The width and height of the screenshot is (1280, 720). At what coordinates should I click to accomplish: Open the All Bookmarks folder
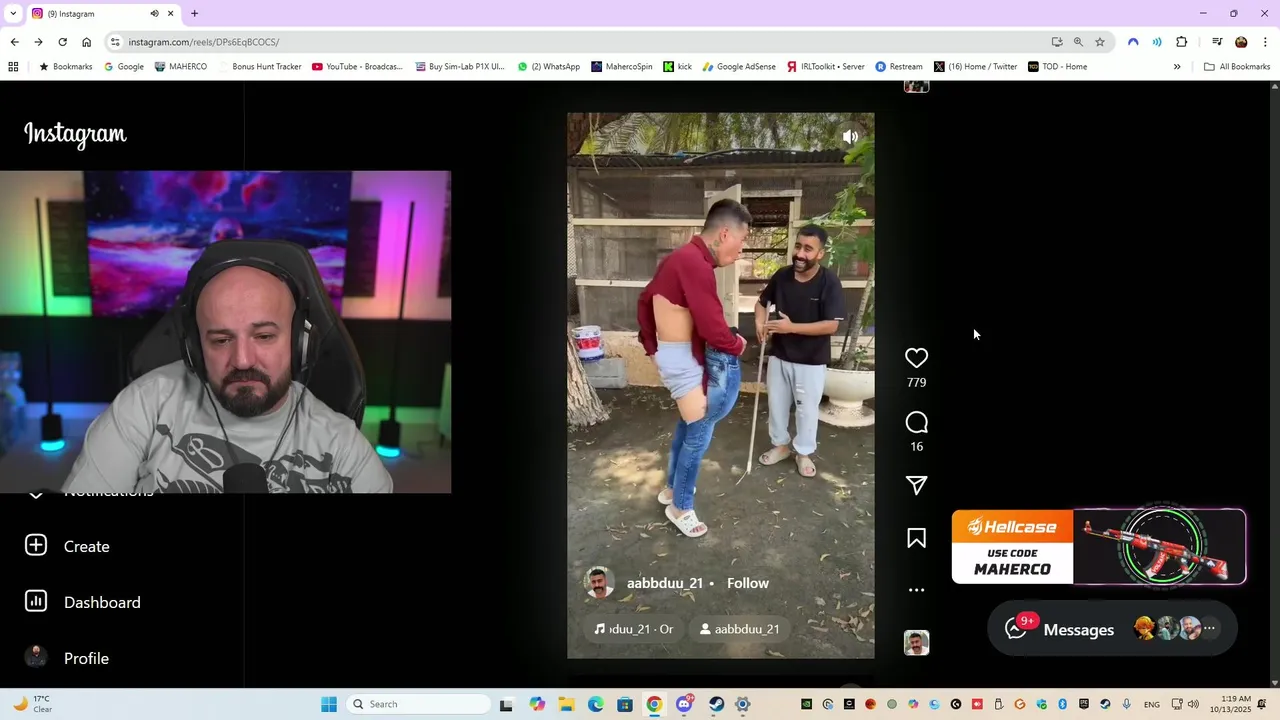[1237, 67]
